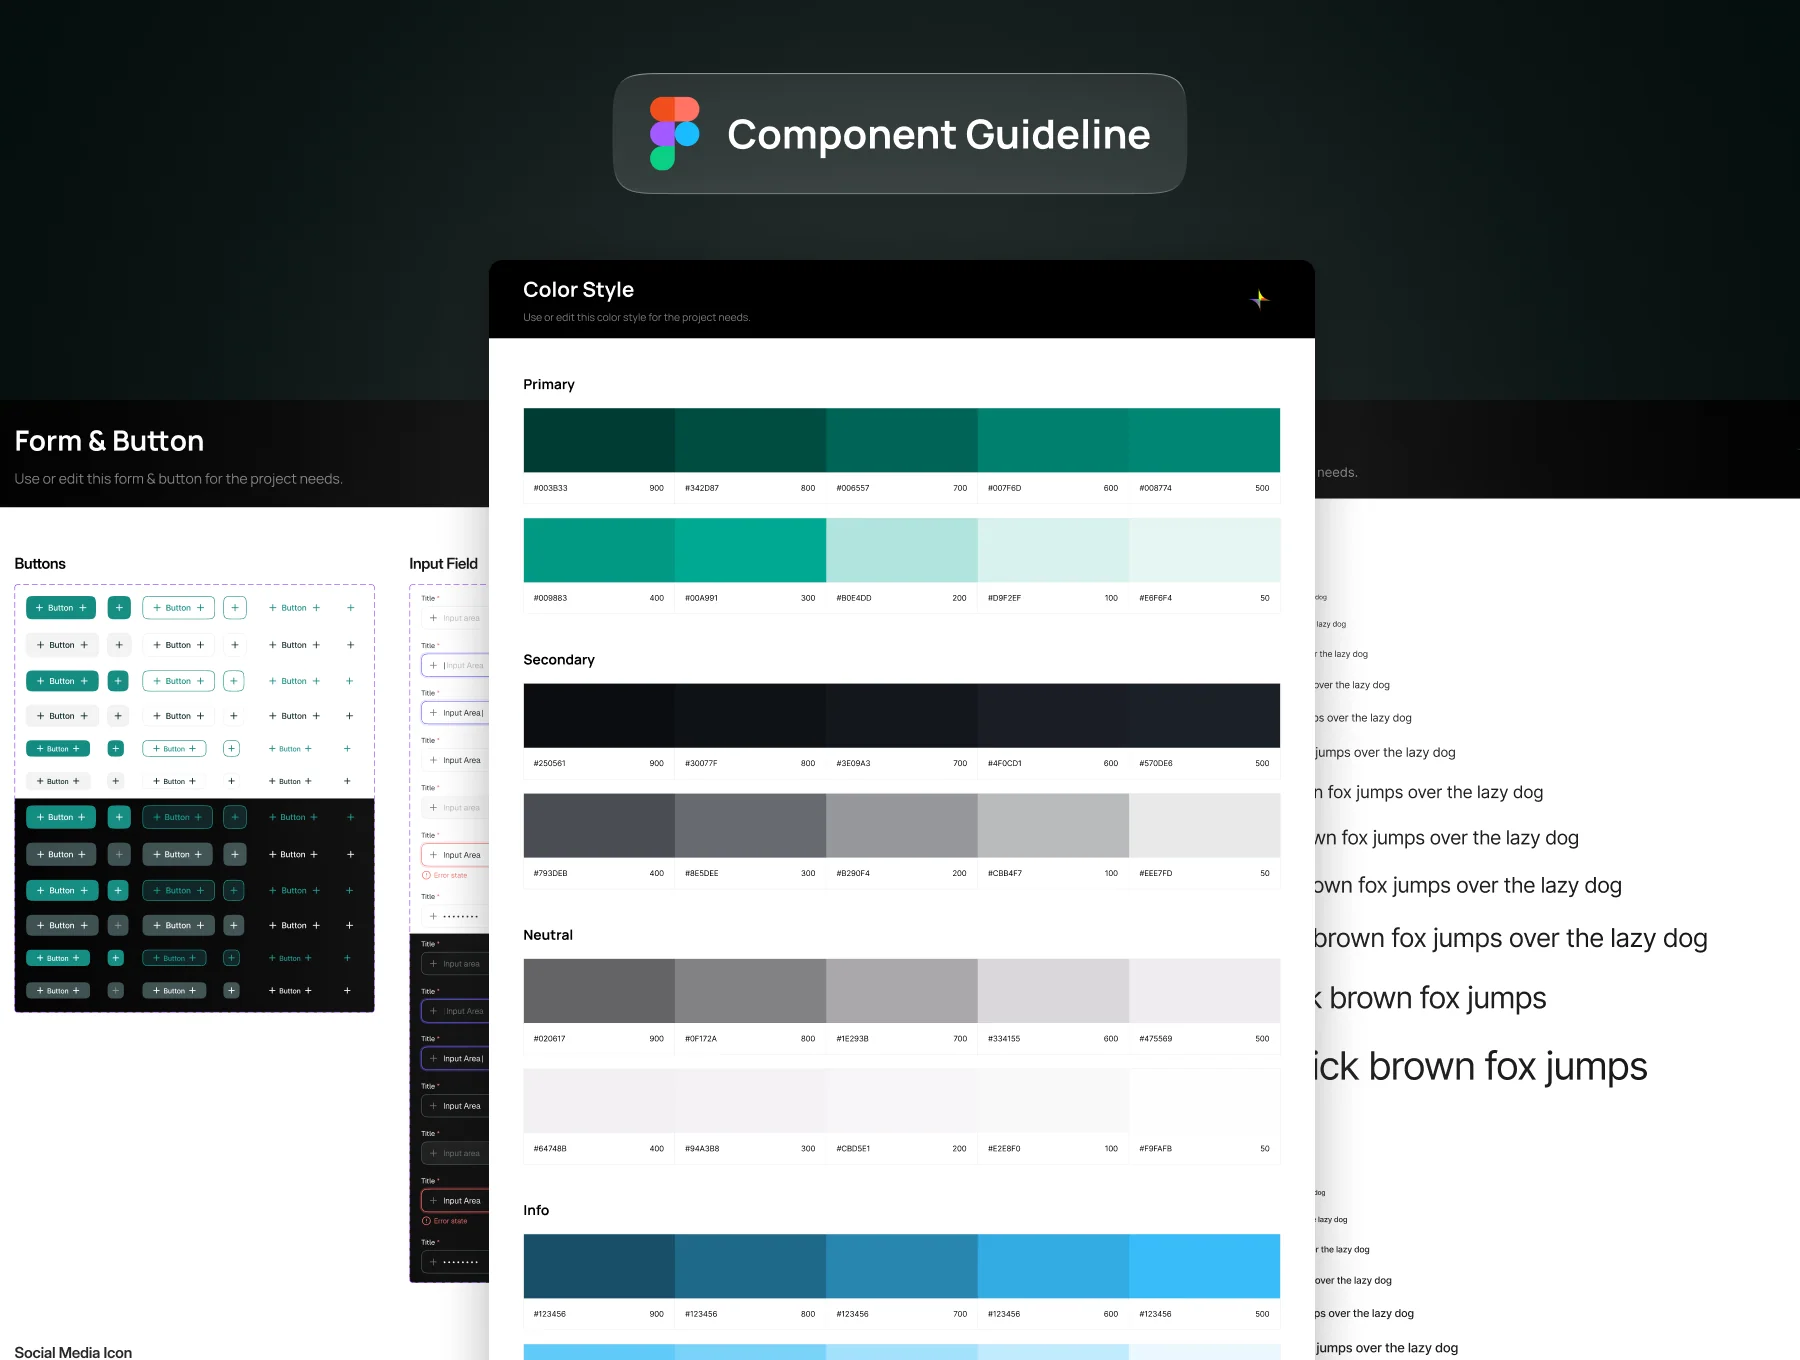The height and width of the screenshot is (1360, 1800).
Task: Pick the Info 500 bright blue swatch
Action: coord(1204,1266)
